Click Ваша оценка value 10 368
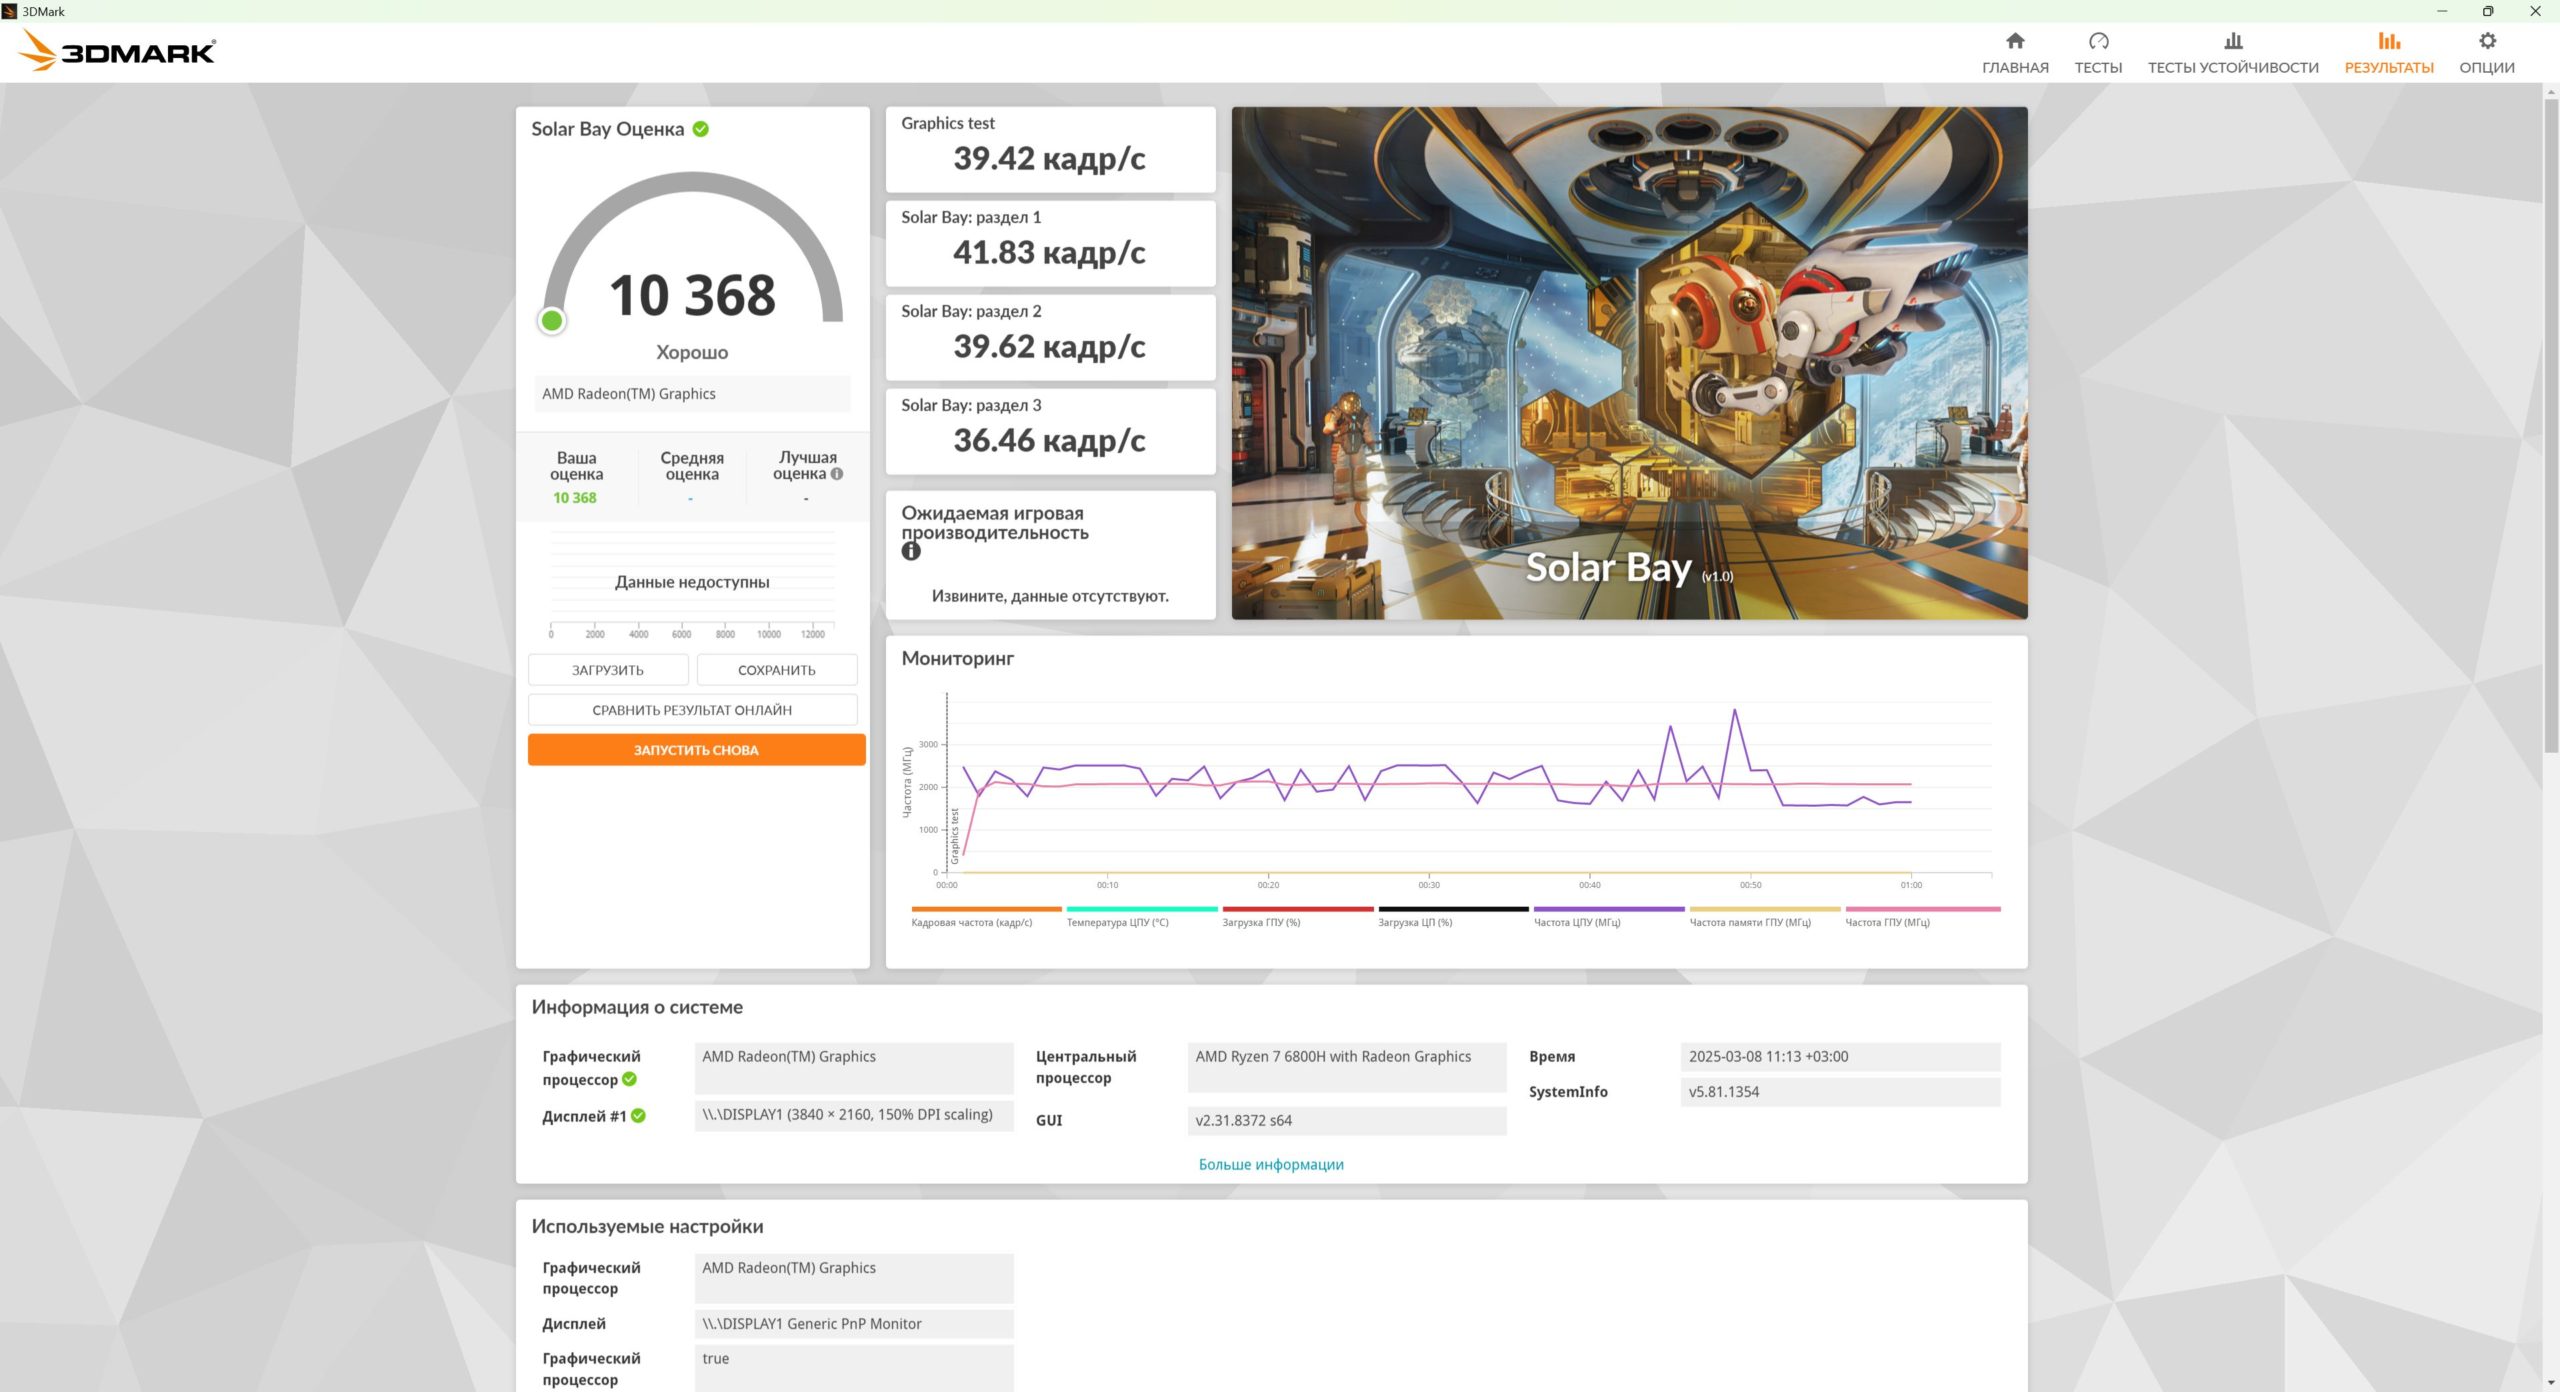 pos(575,498)
